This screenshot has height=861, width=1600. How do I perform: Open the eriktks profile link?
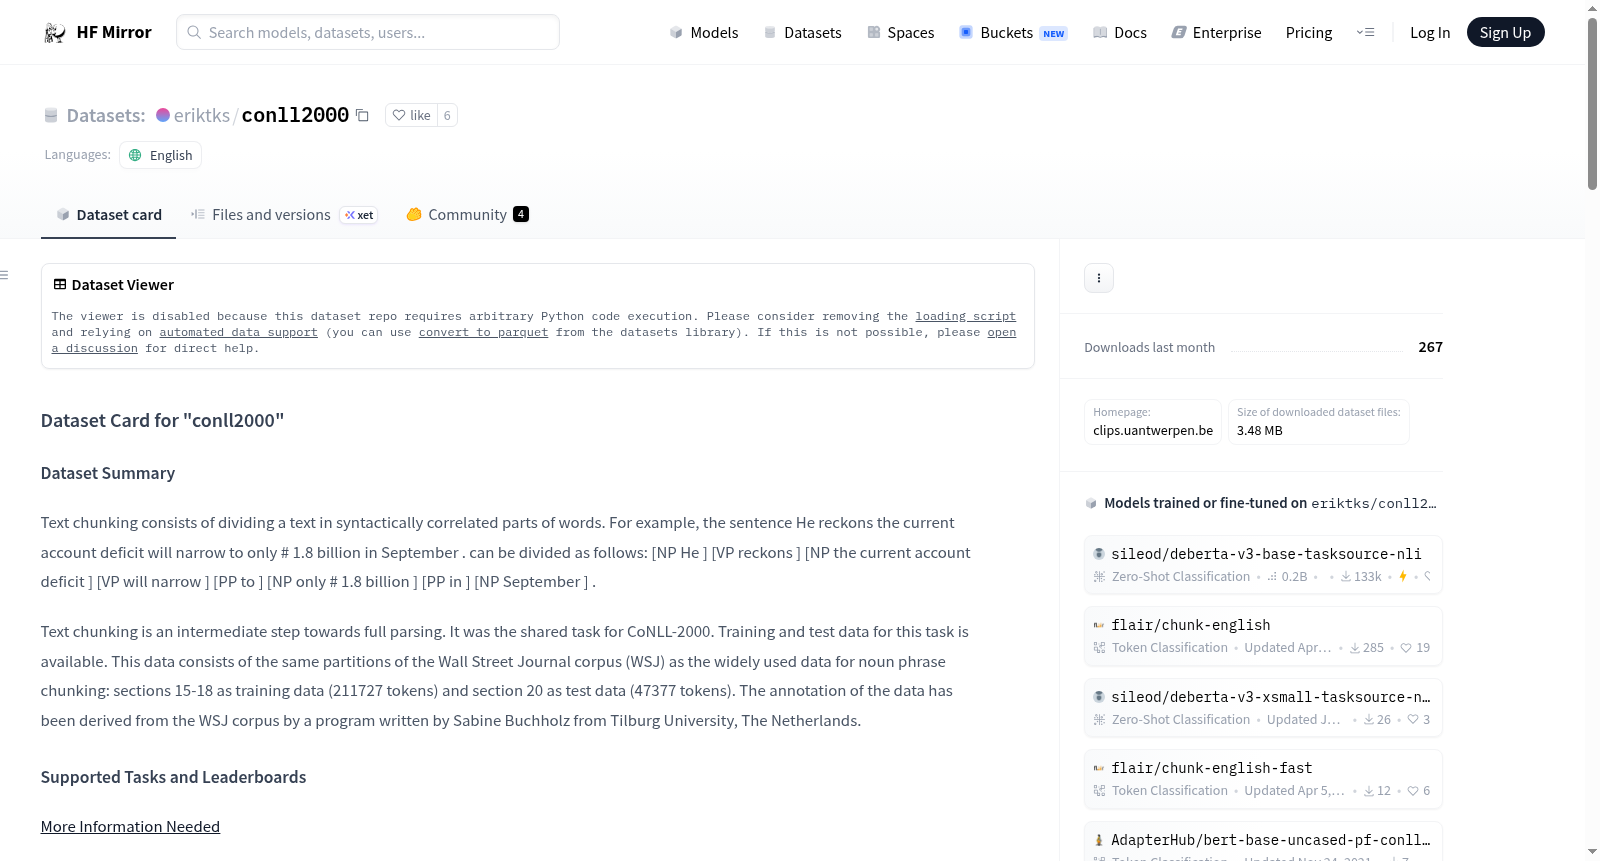coord(202,116)
